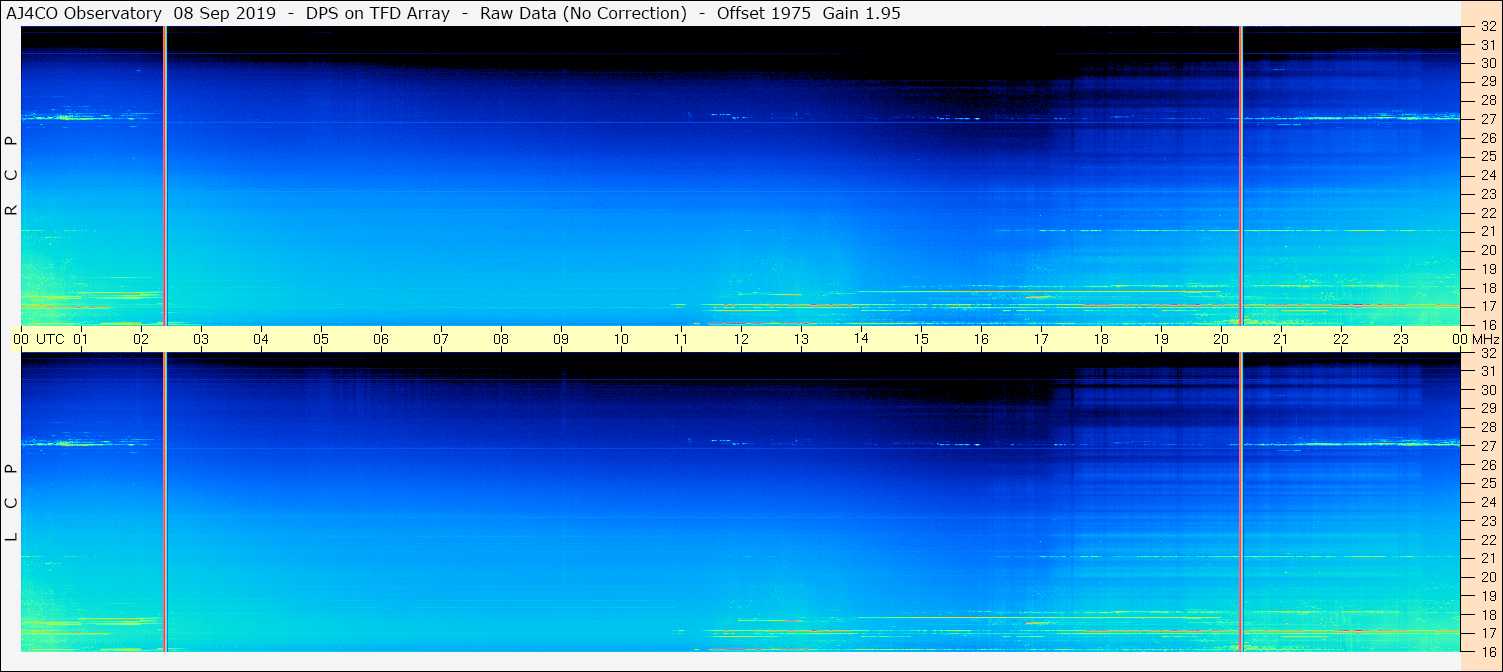The image size is (1503, 672).
Task: Click the '15' hour label on time axis
Action: [x=921, y=339]
